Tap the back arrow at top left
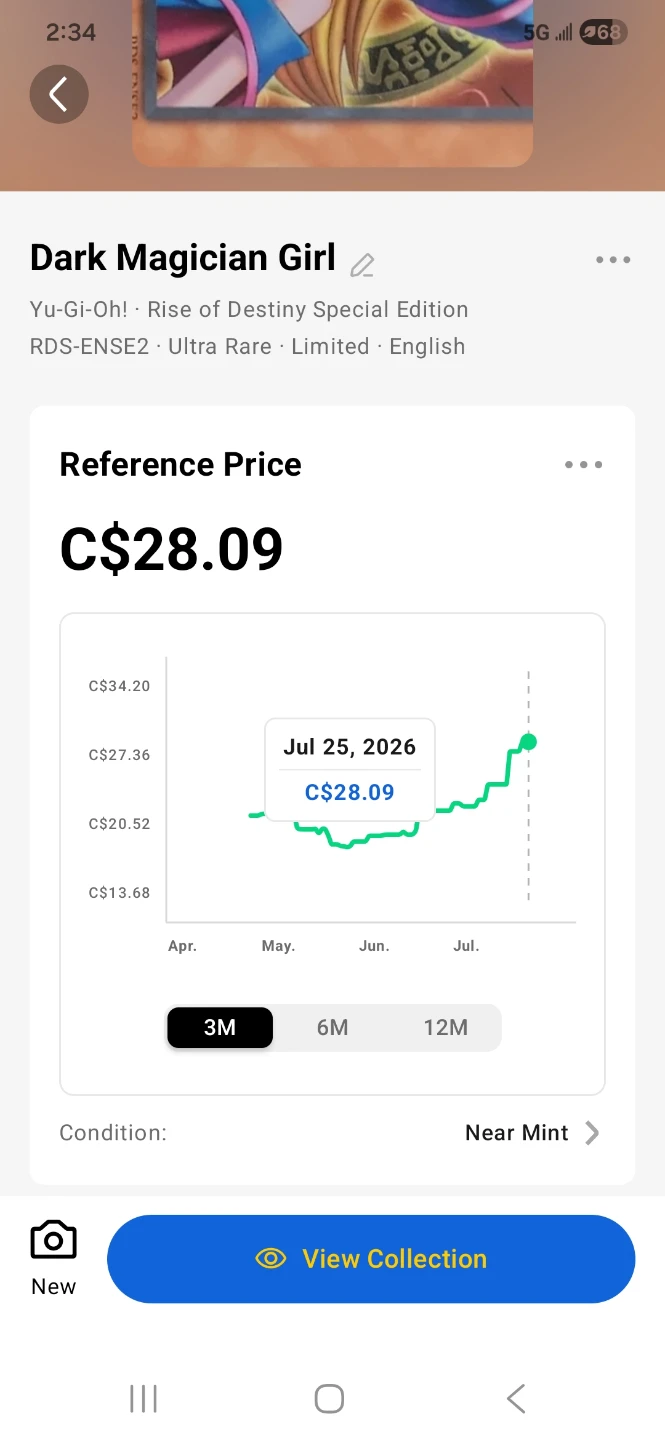Image resolution: width=665 pixels, height=1440 pixels. [x=59, y=95]
